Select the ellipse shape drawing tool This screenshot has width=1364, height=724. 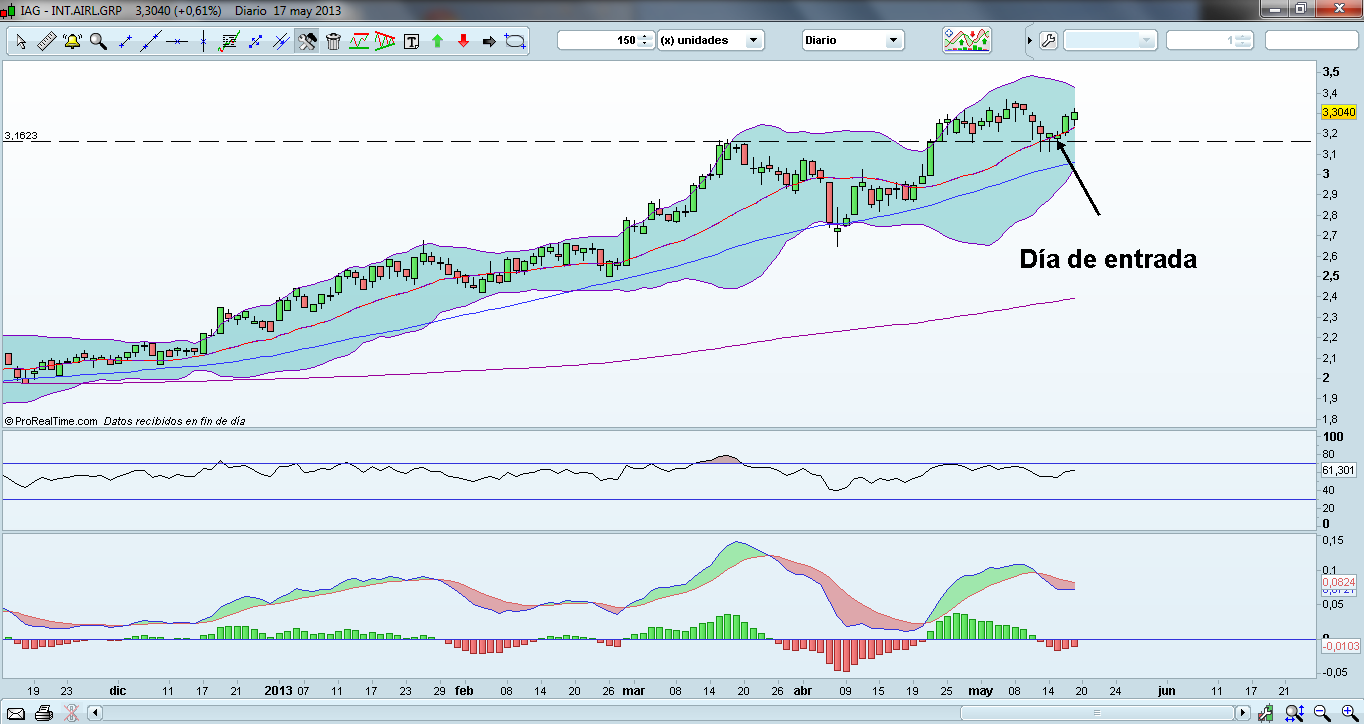click(x=515, y=41)
